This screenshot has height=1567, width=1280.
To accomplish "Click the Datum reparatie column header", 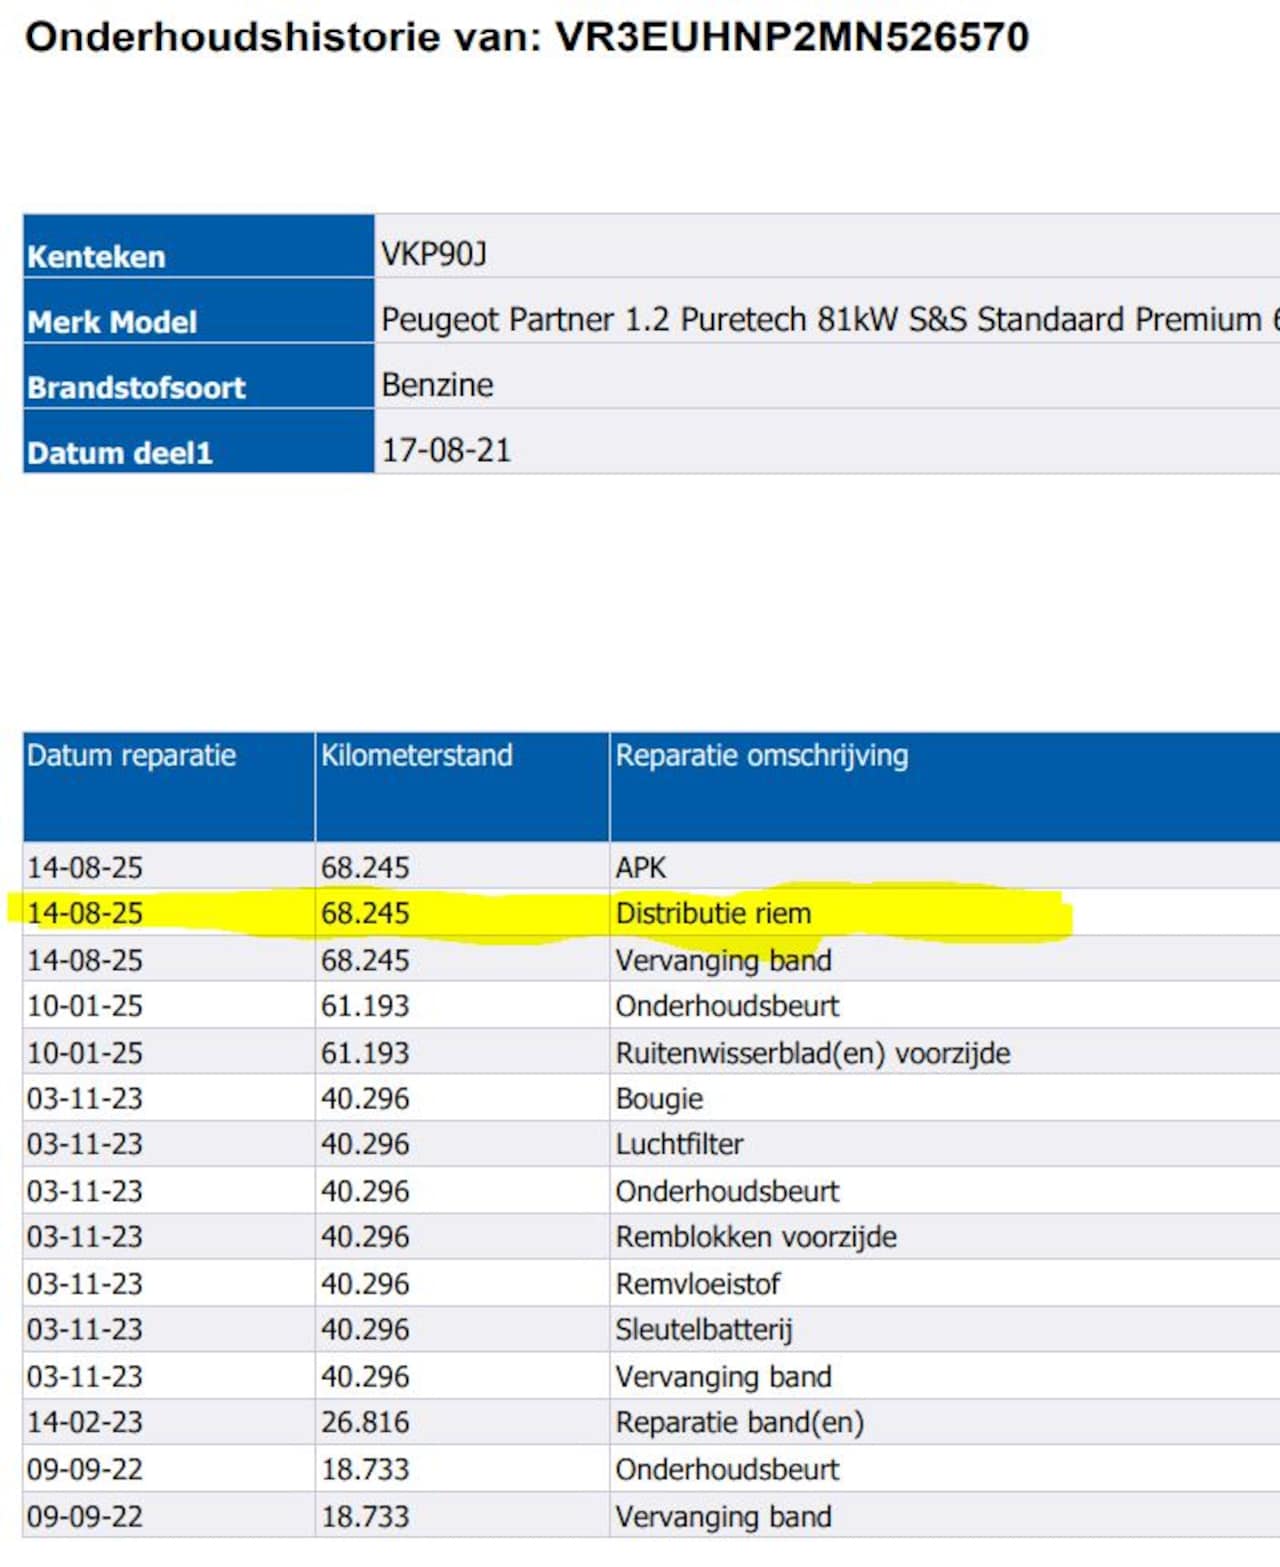I will coord(131,755).
